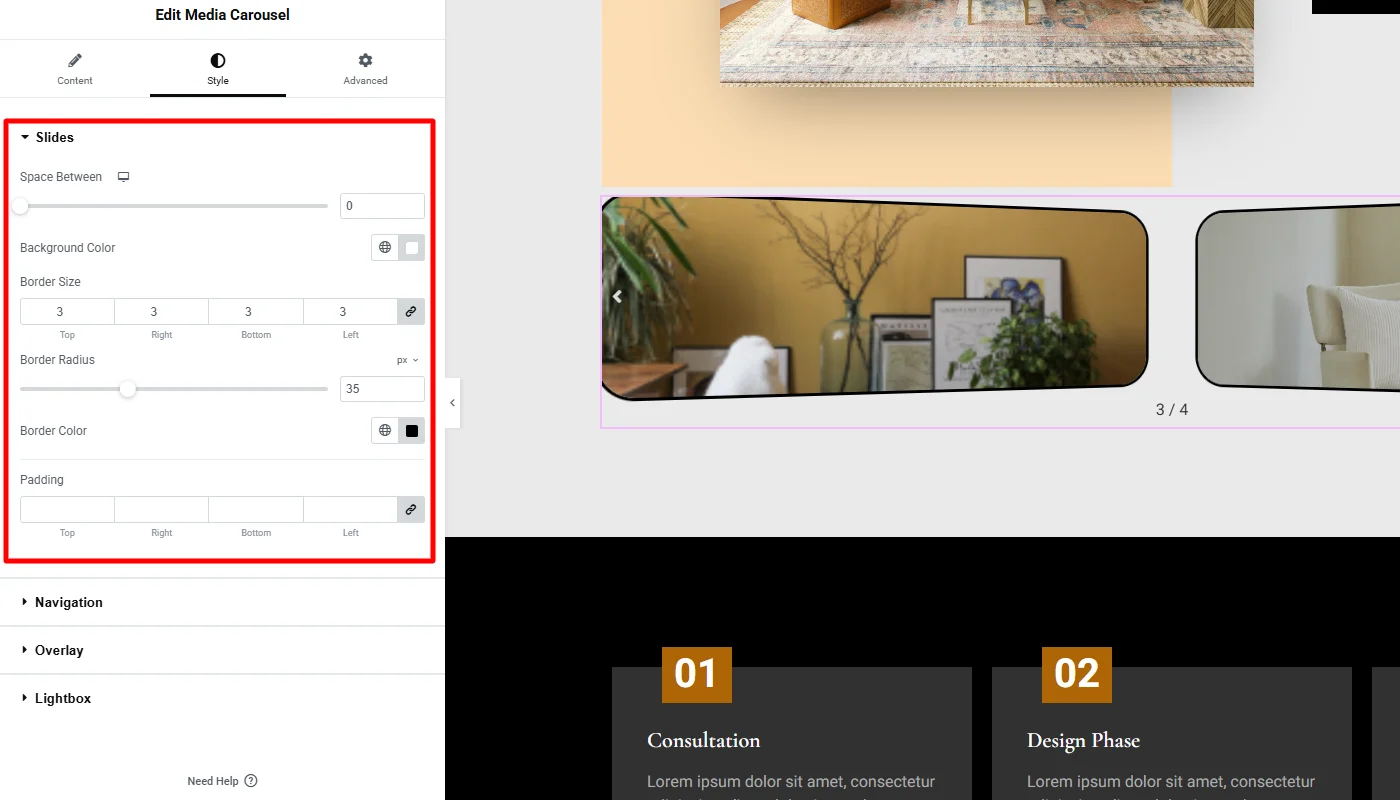
Task: Click the Border Size Top field
Action: 67,312
